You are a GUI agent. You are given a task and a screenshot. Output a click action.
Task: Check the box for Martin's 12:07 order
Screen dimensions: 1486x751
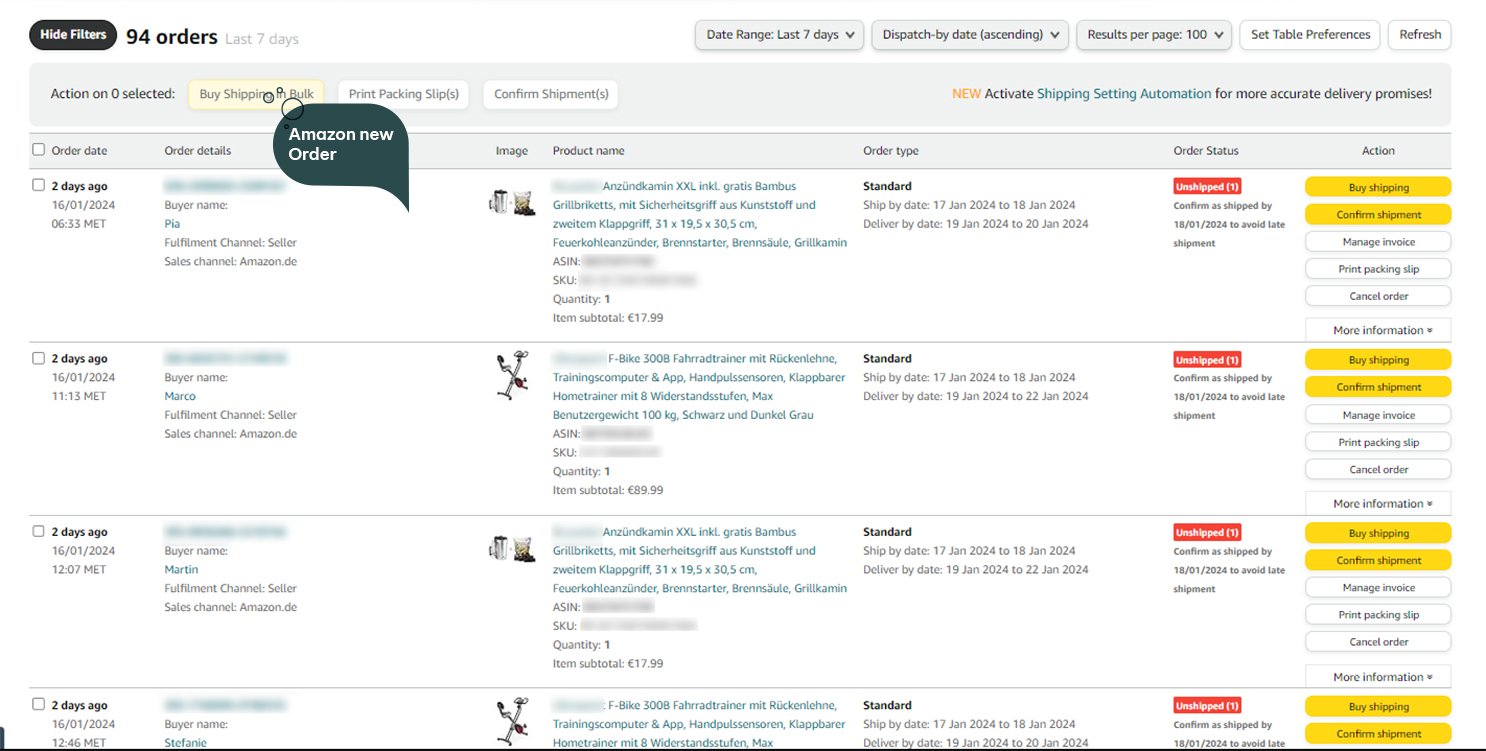pyautogui.click(x=39, y=531)
